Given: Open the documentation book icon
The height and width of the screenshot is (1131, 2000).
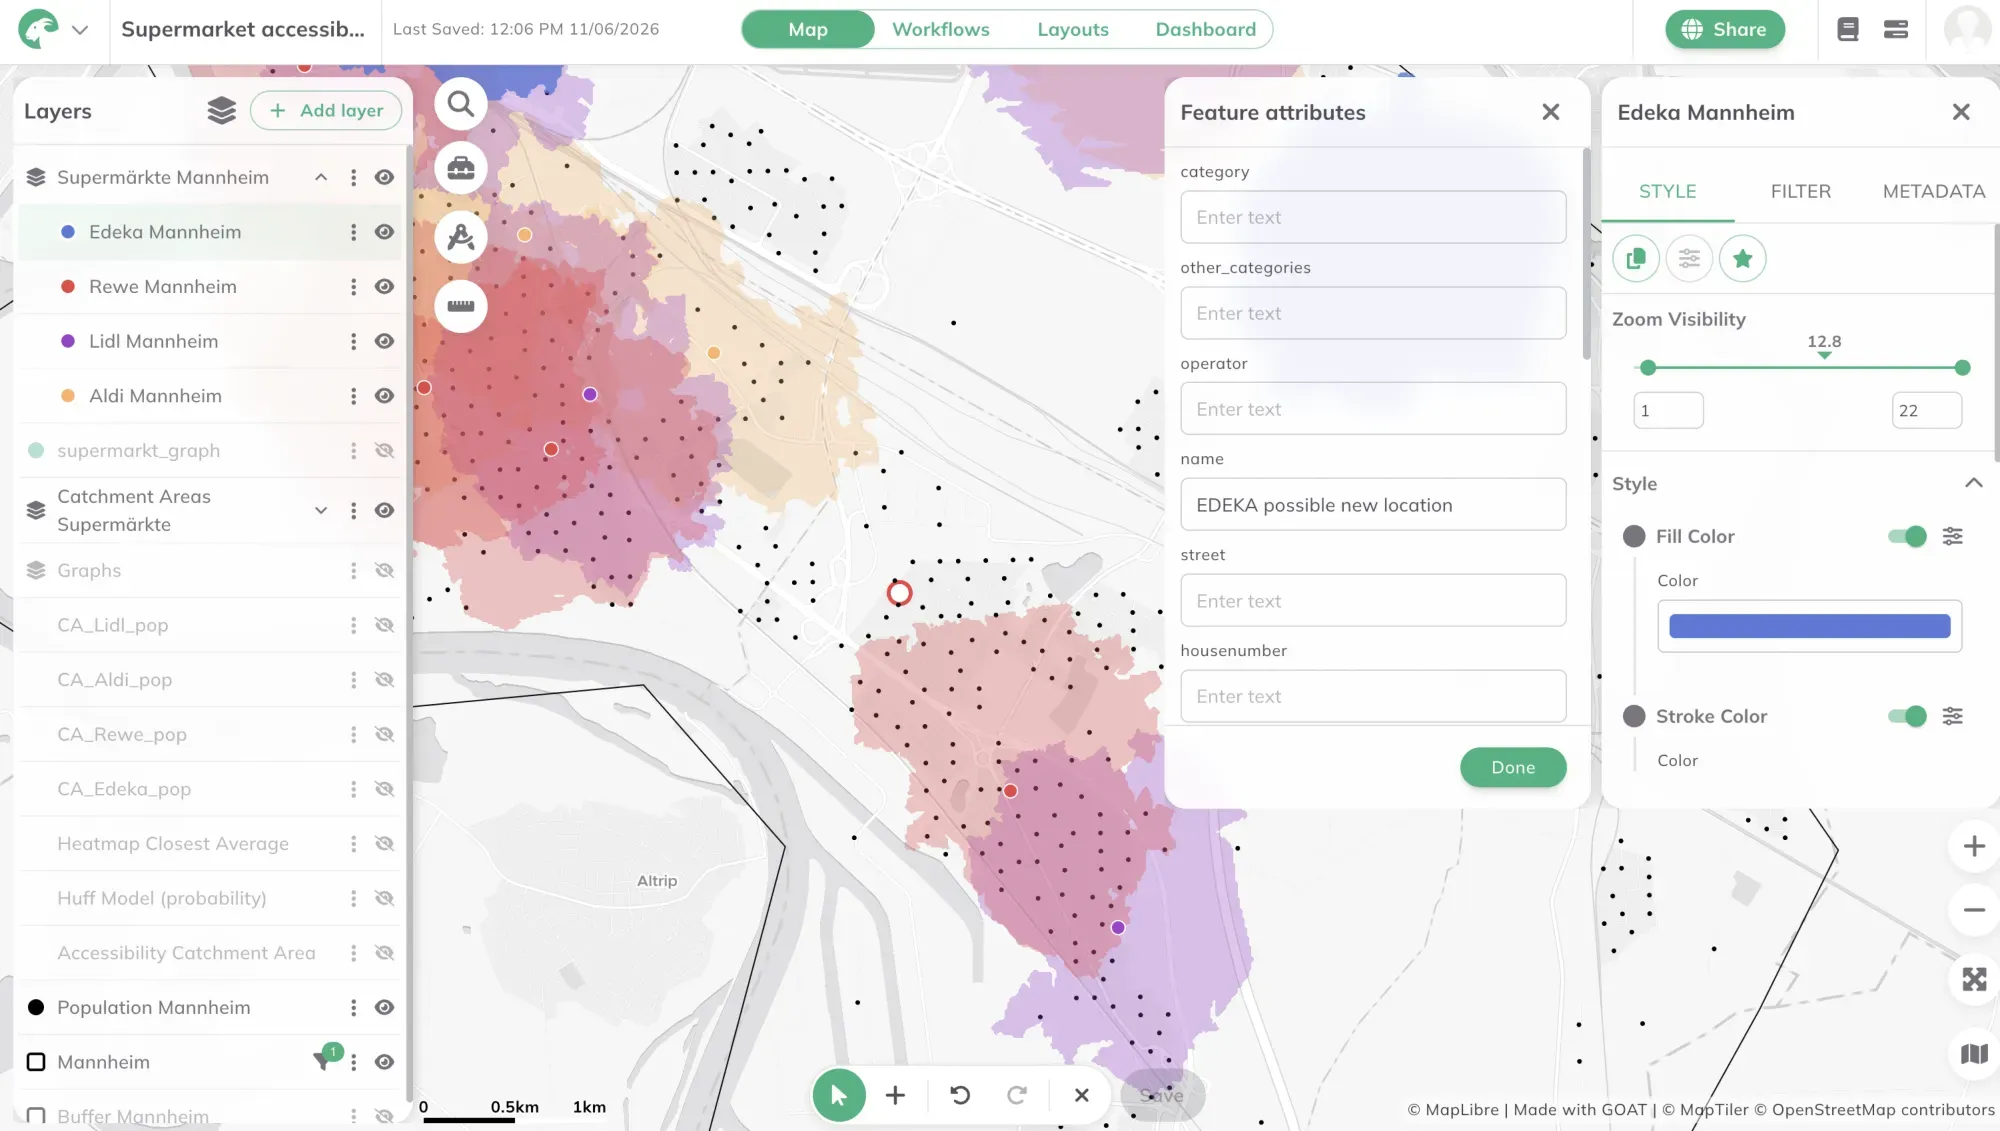Looking at the screenshot, I should click(1848, 30).
